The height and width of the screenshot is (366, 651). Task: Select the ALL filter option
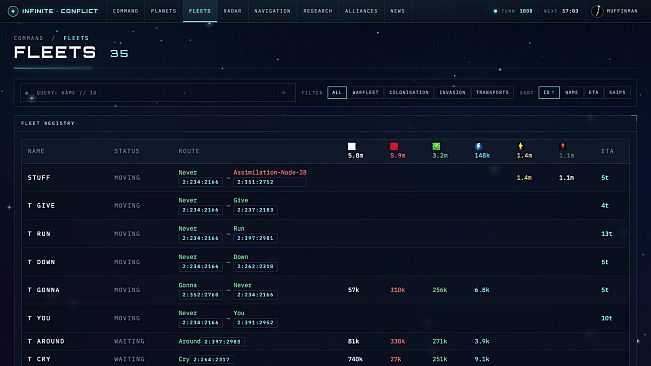337,93
